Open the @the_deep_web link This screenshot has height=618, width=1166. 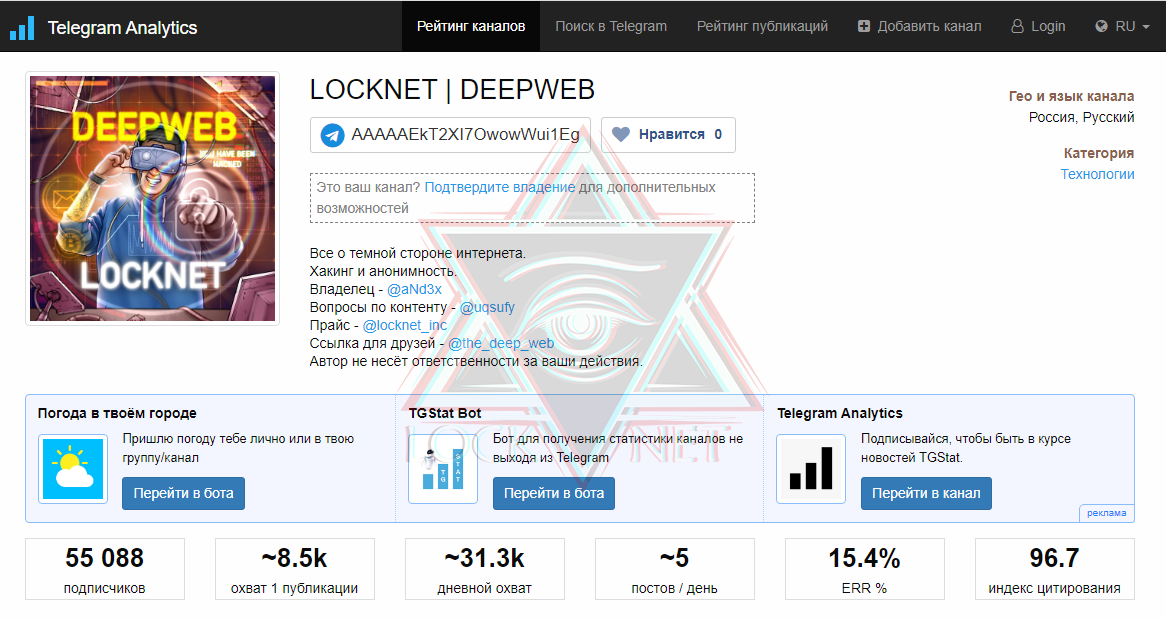[x=501, y=343]
